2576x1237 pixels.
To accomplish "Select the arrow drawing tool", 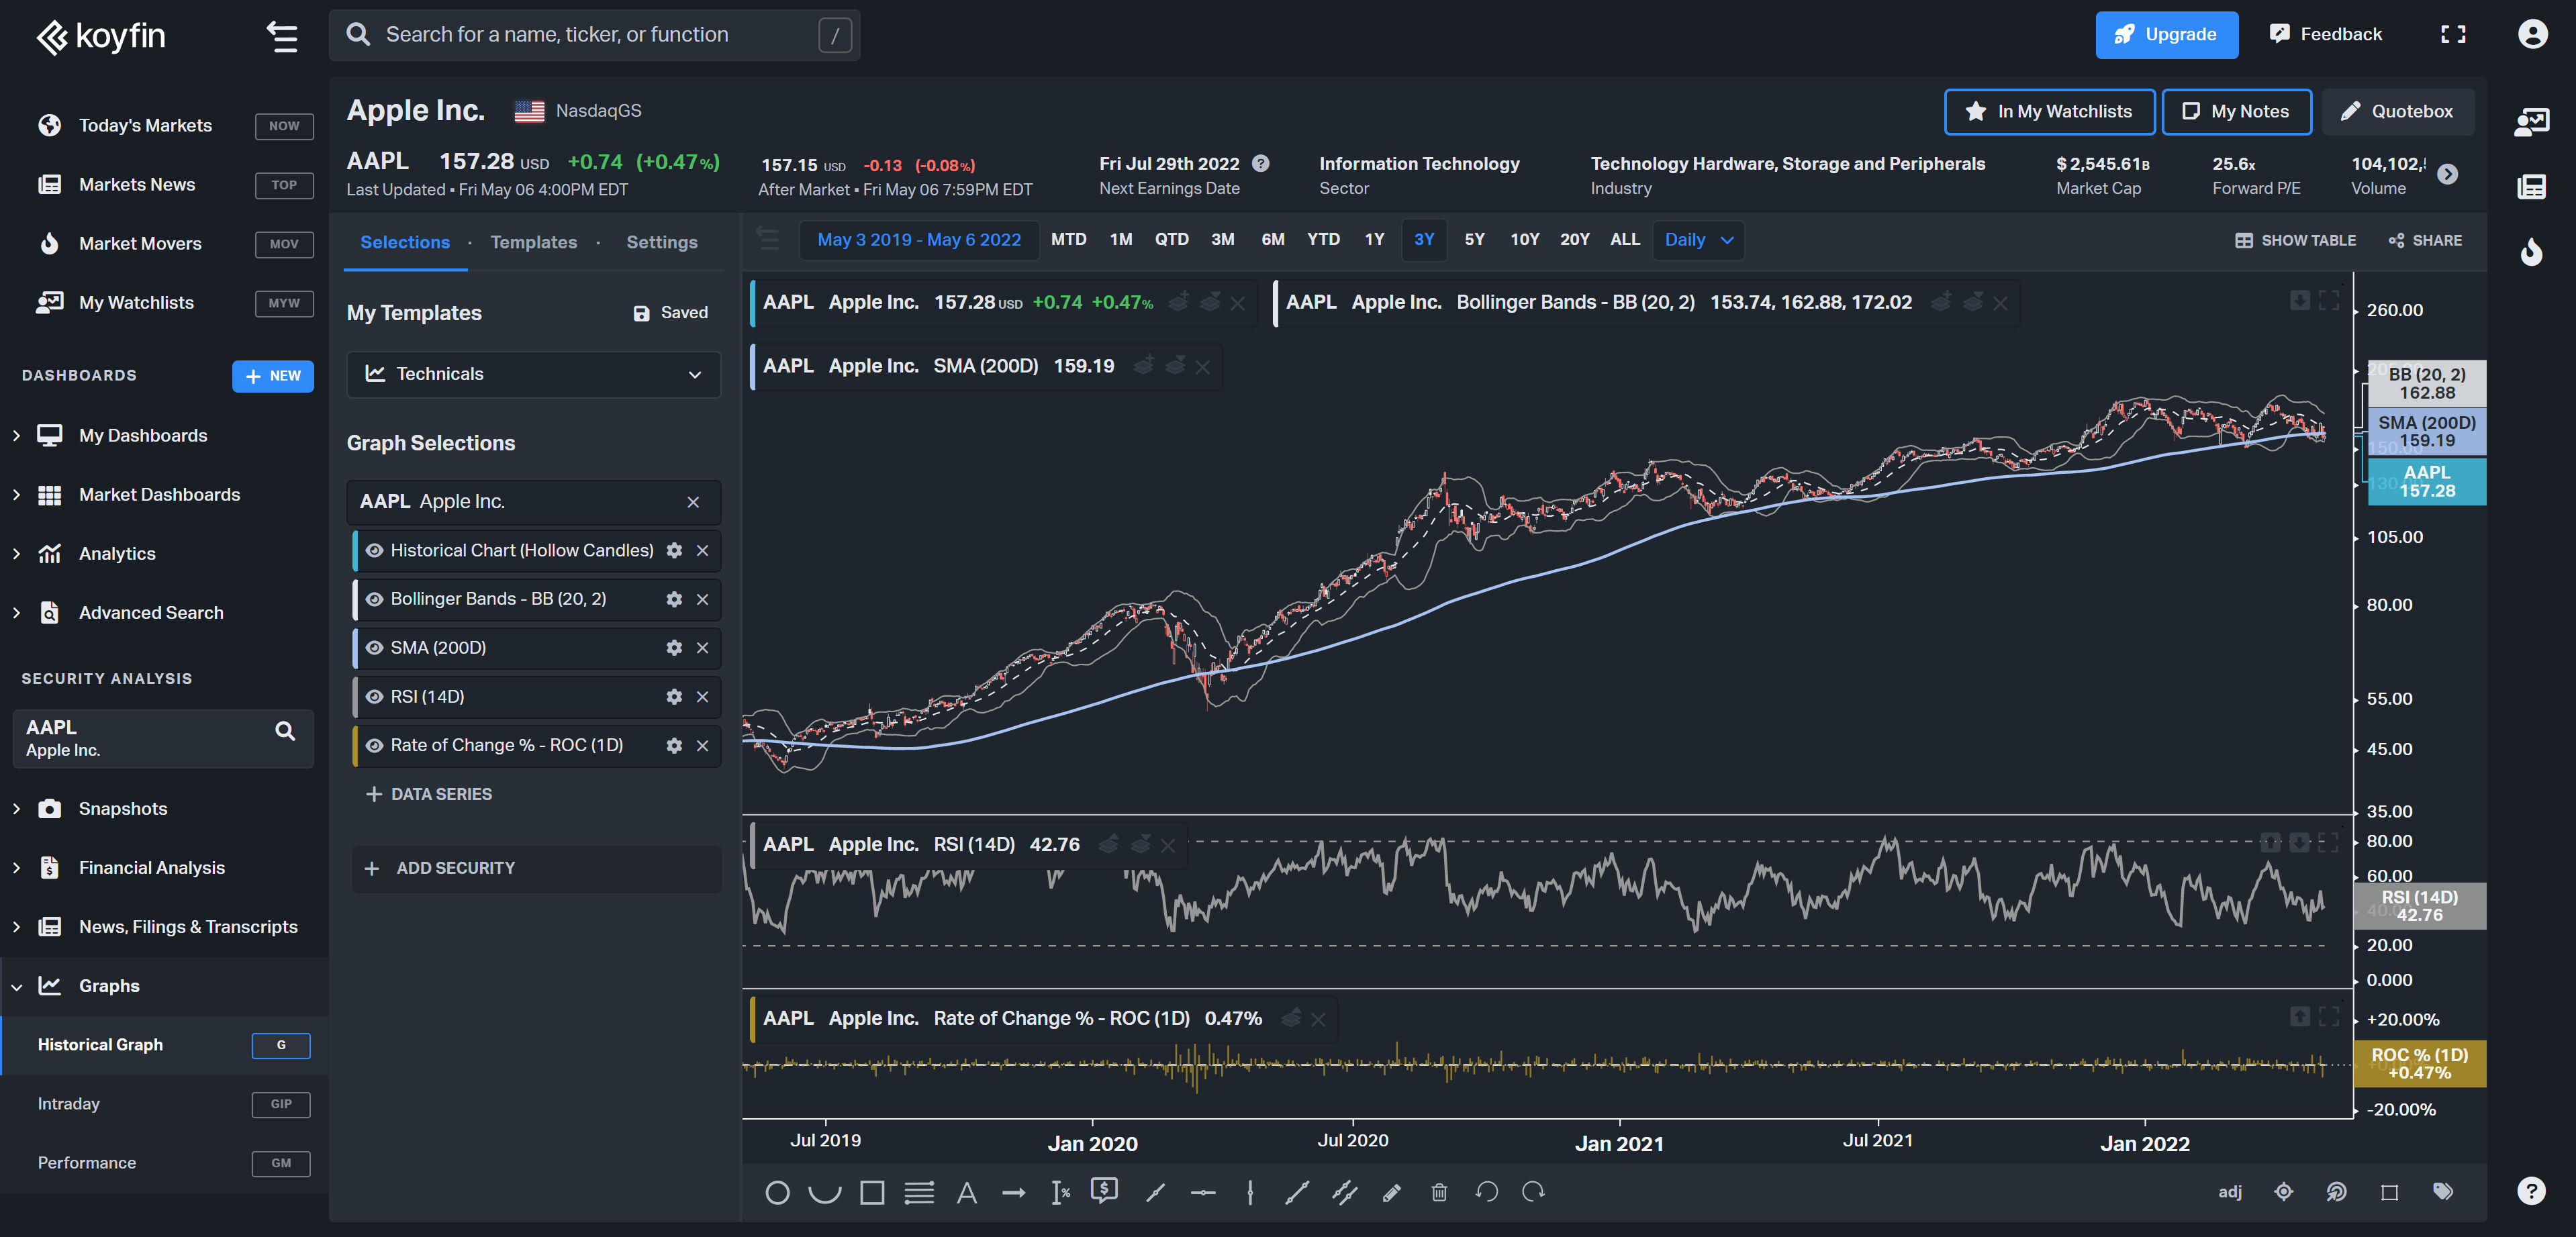I will pyautogui.click(x=1013, y=1192).
